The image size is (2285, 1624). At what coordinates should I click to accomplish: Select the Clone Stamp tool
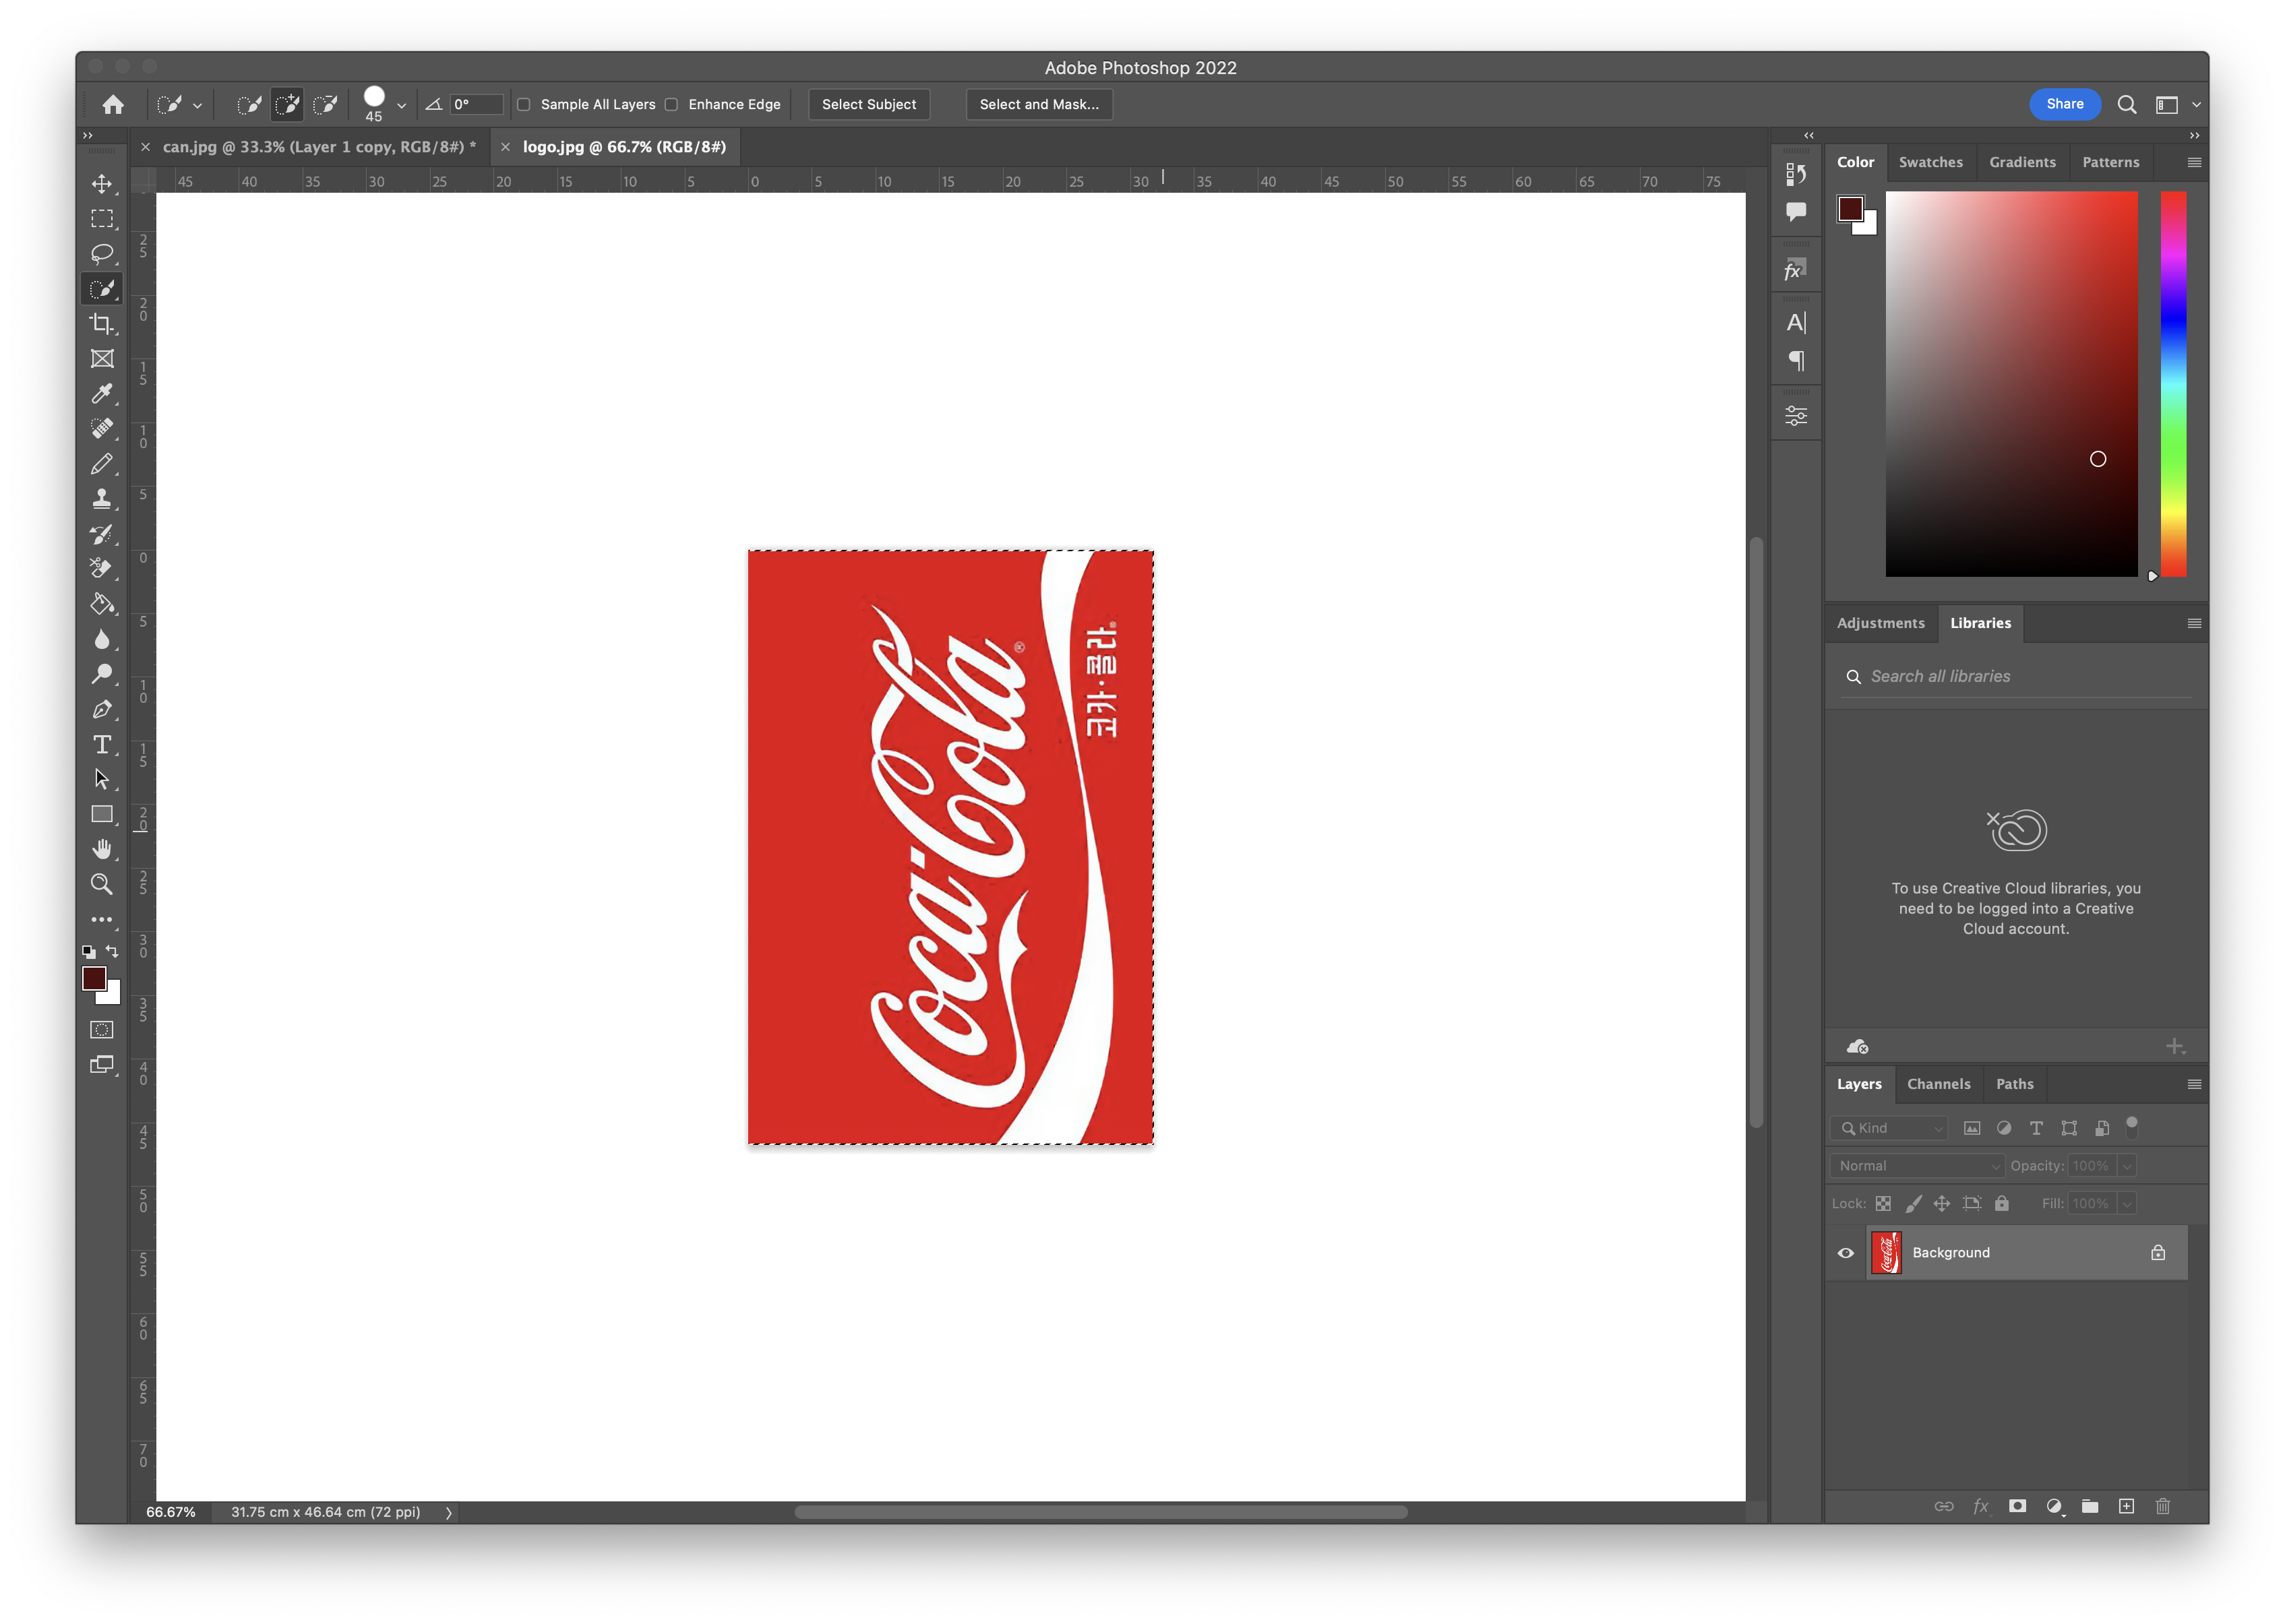tap(102, 498)
